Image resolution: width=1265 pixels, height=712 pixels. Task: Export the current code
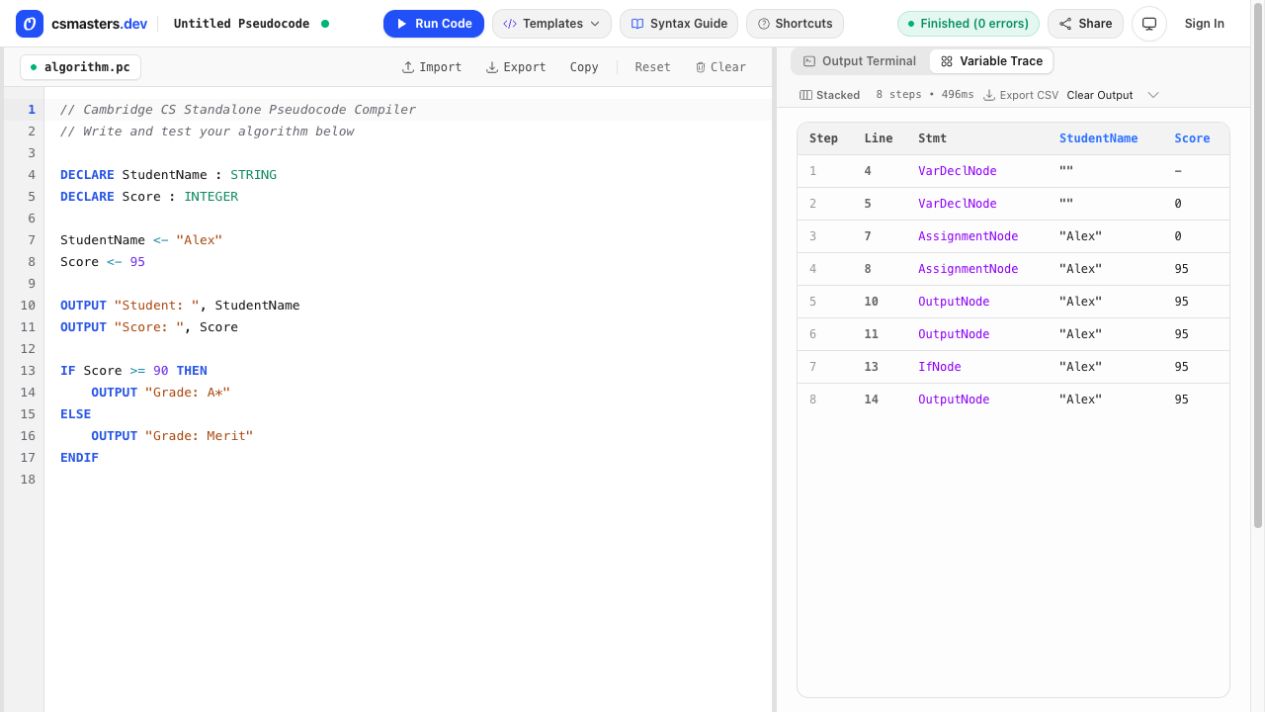tap(516, 67)
